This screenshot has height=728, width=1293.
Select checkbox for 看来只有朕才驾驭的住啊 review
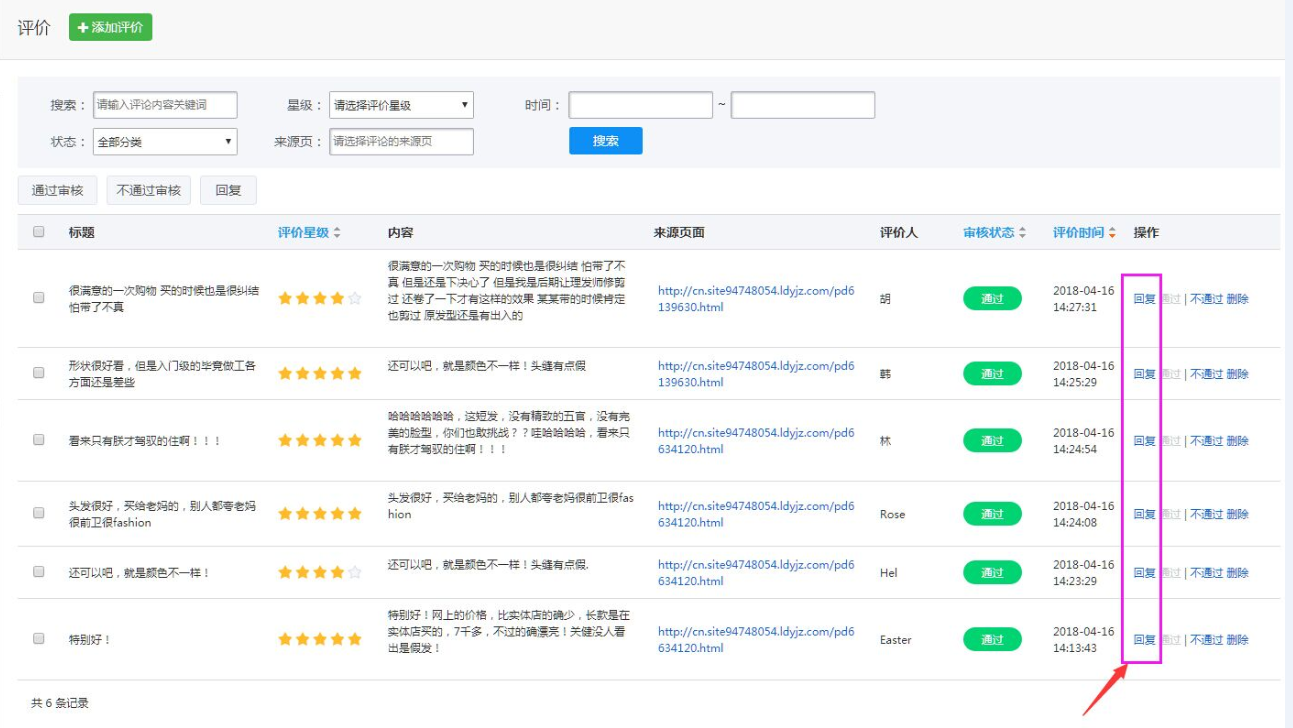click(x=39, y=440)
